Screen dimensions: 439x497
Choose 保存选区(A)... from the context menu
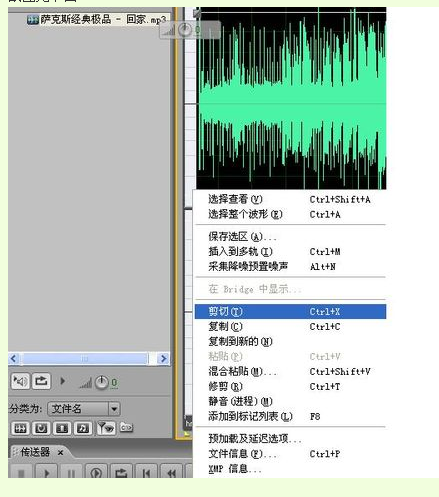pos(290,237)
